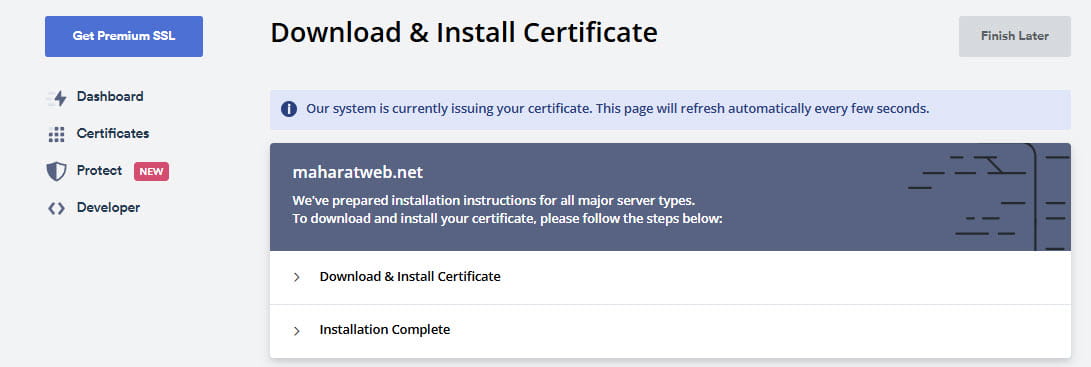Go to Dashboard in sidebar
The image size is (1091, 367).
(110, 97)
